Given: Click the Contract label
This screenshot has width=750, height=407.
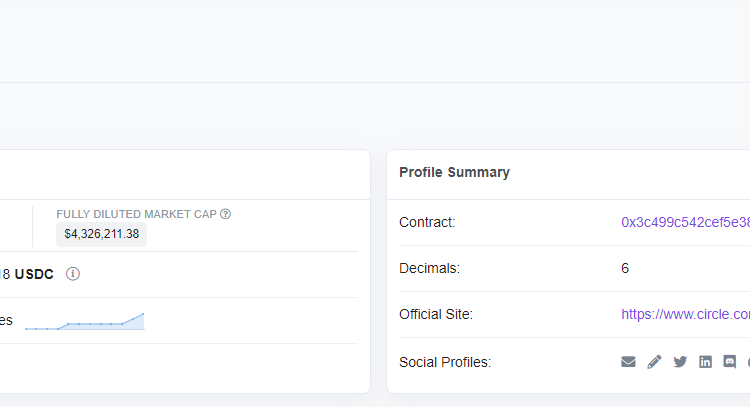Looking at the screenshot, I should click(427, 222).
